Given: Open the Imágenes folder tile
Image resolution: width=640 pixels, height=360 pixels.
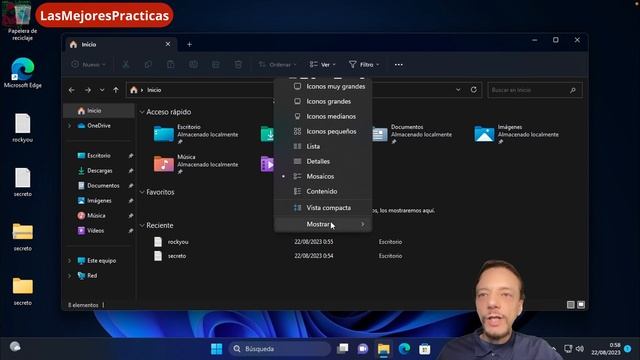Looking at the screenshot, I should coord(516,134).
